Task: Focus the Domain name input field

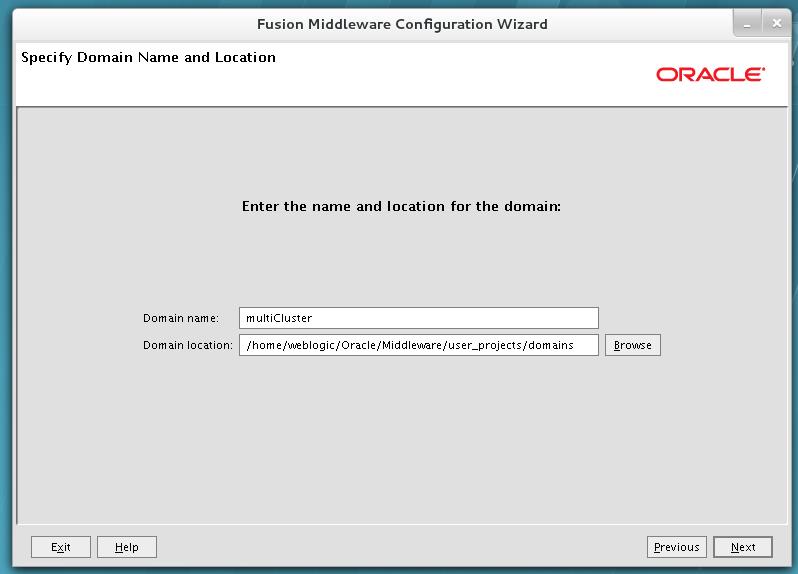Action: (418, 318)
